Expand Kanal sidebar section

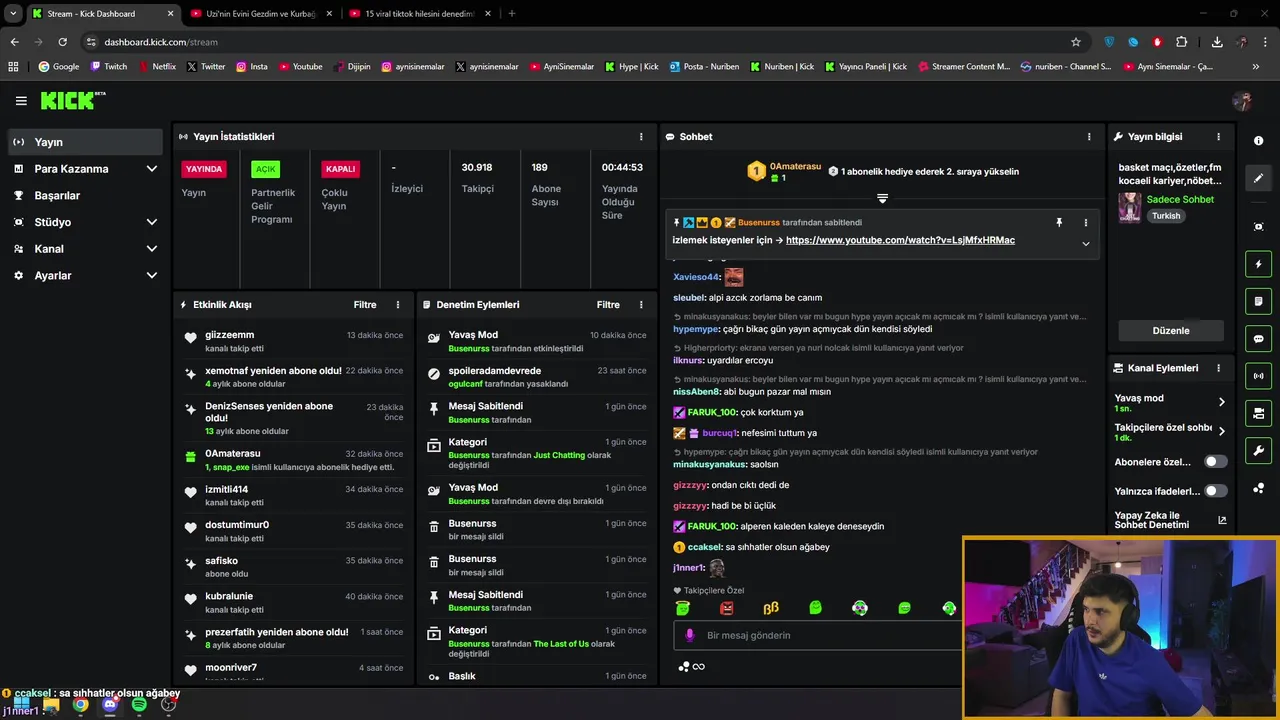click(152, 249)
